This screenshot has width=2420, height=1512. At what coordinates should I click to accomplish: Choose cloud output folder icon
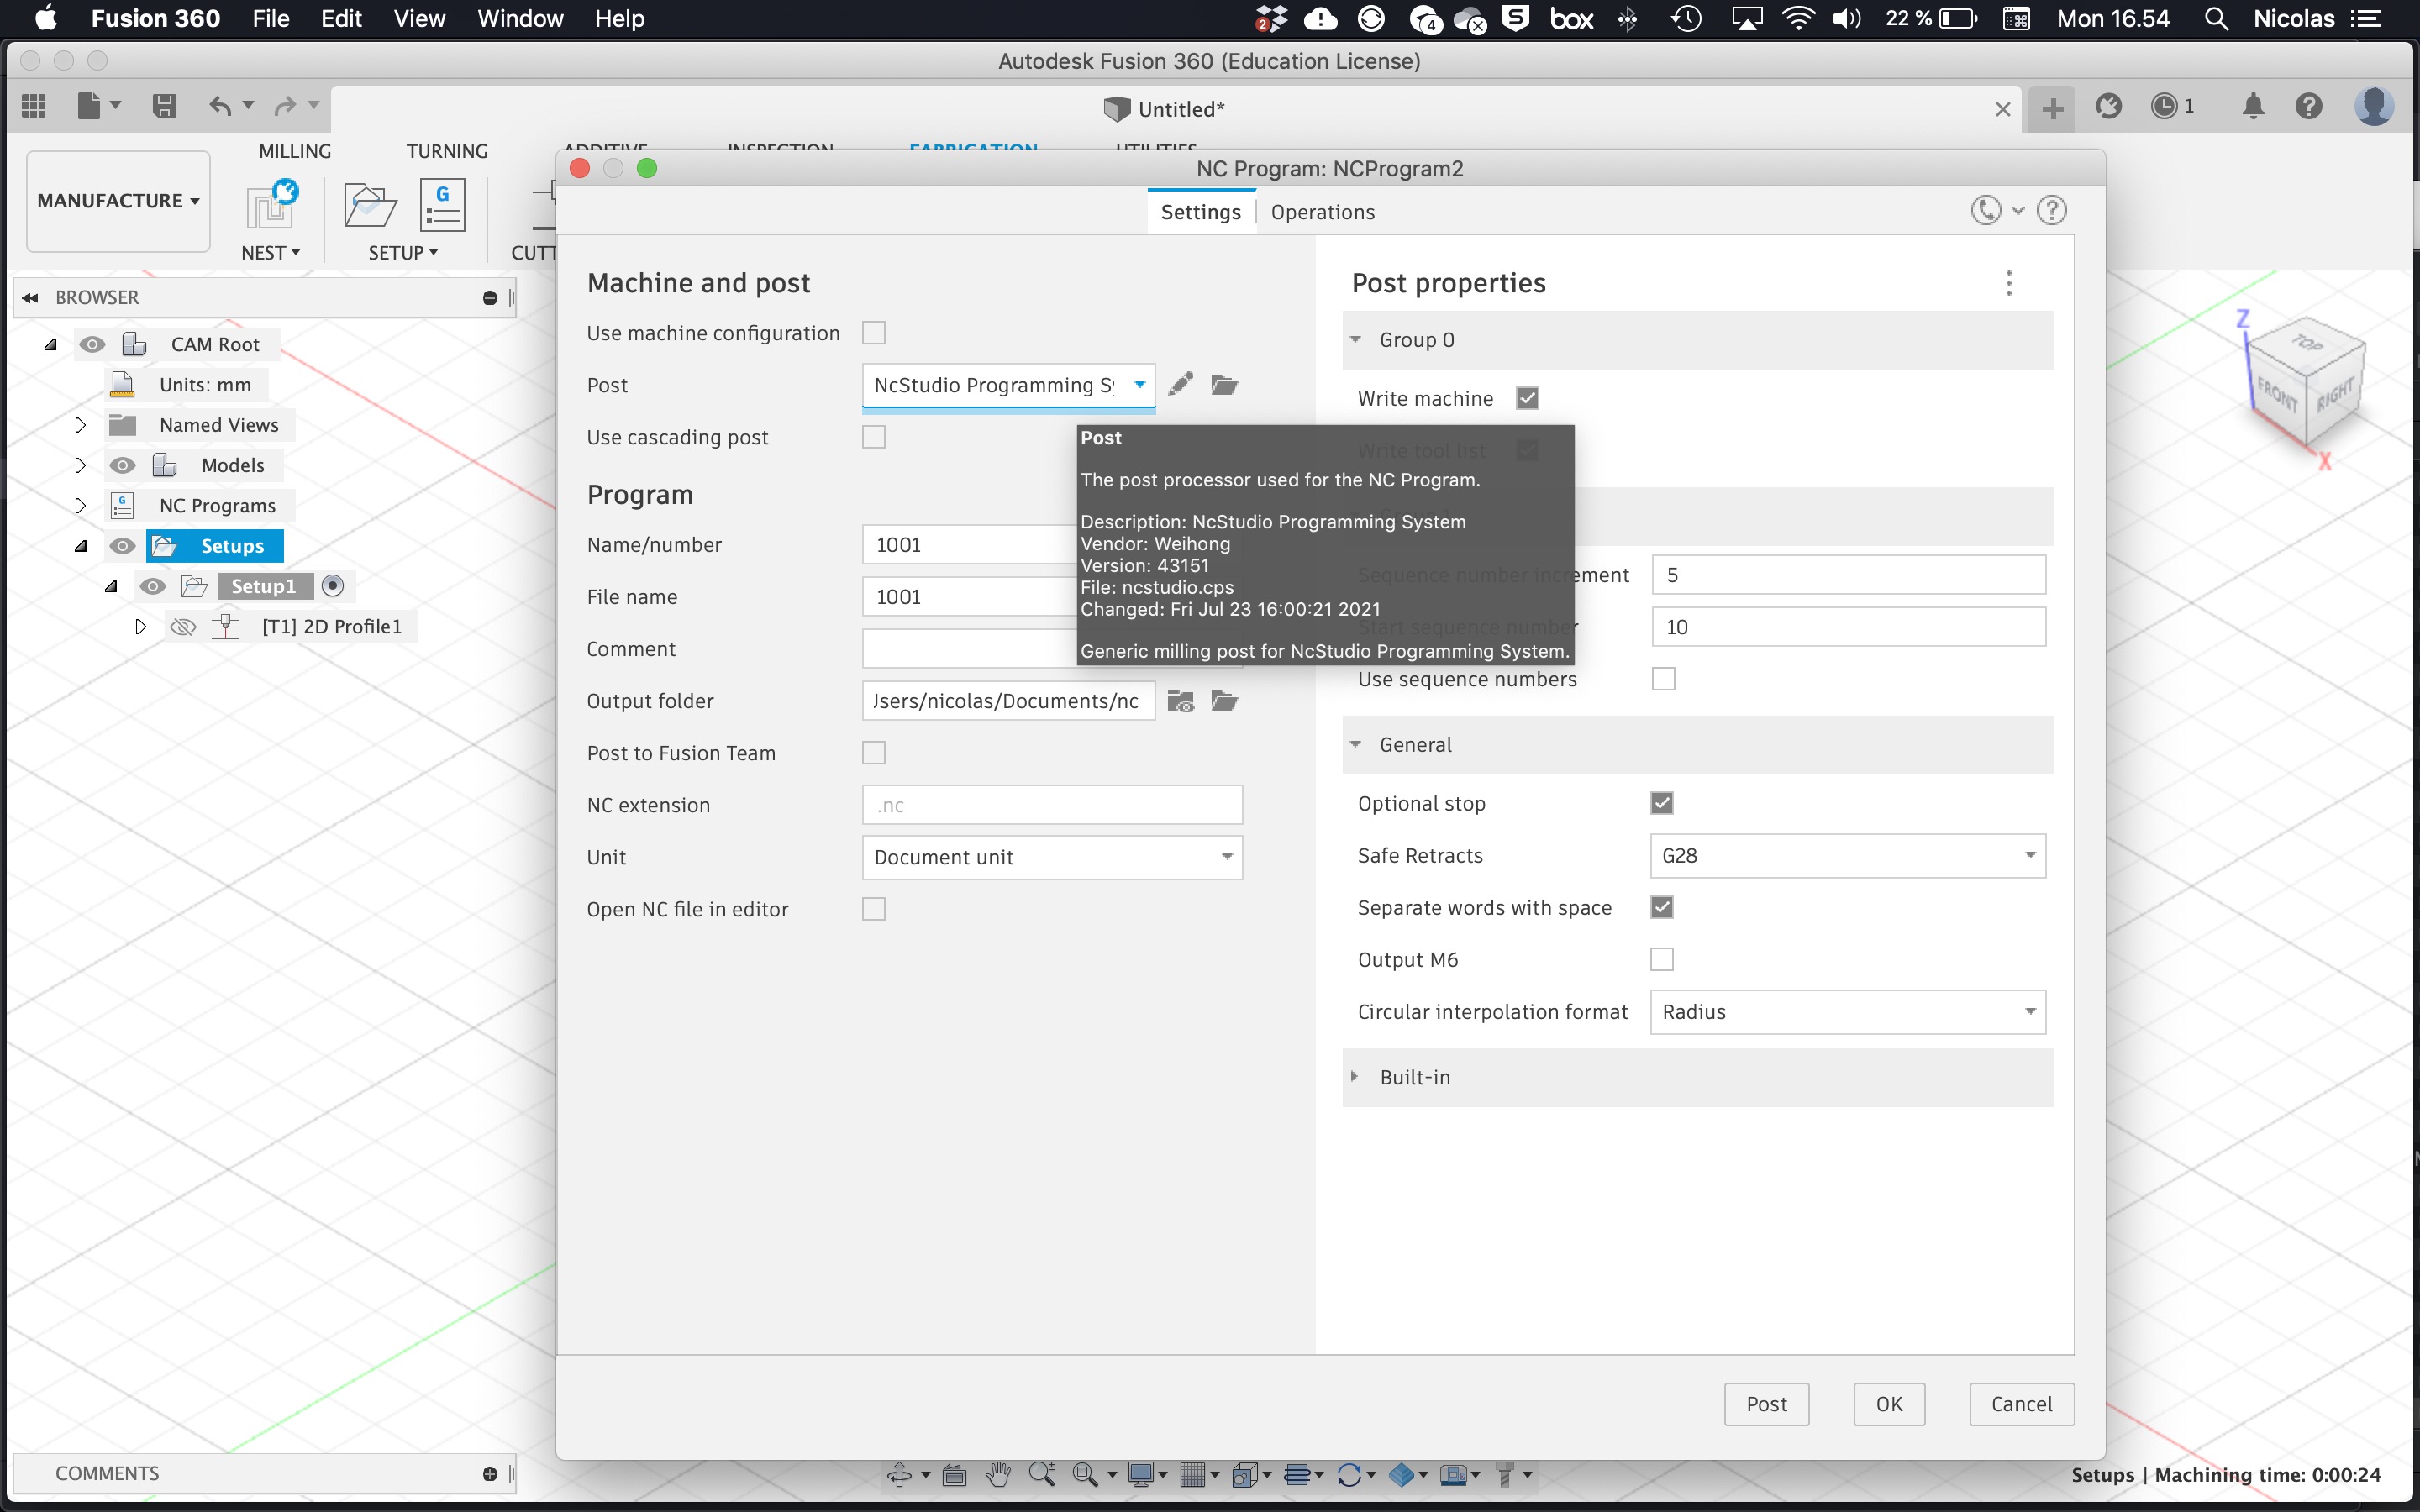1180,701
